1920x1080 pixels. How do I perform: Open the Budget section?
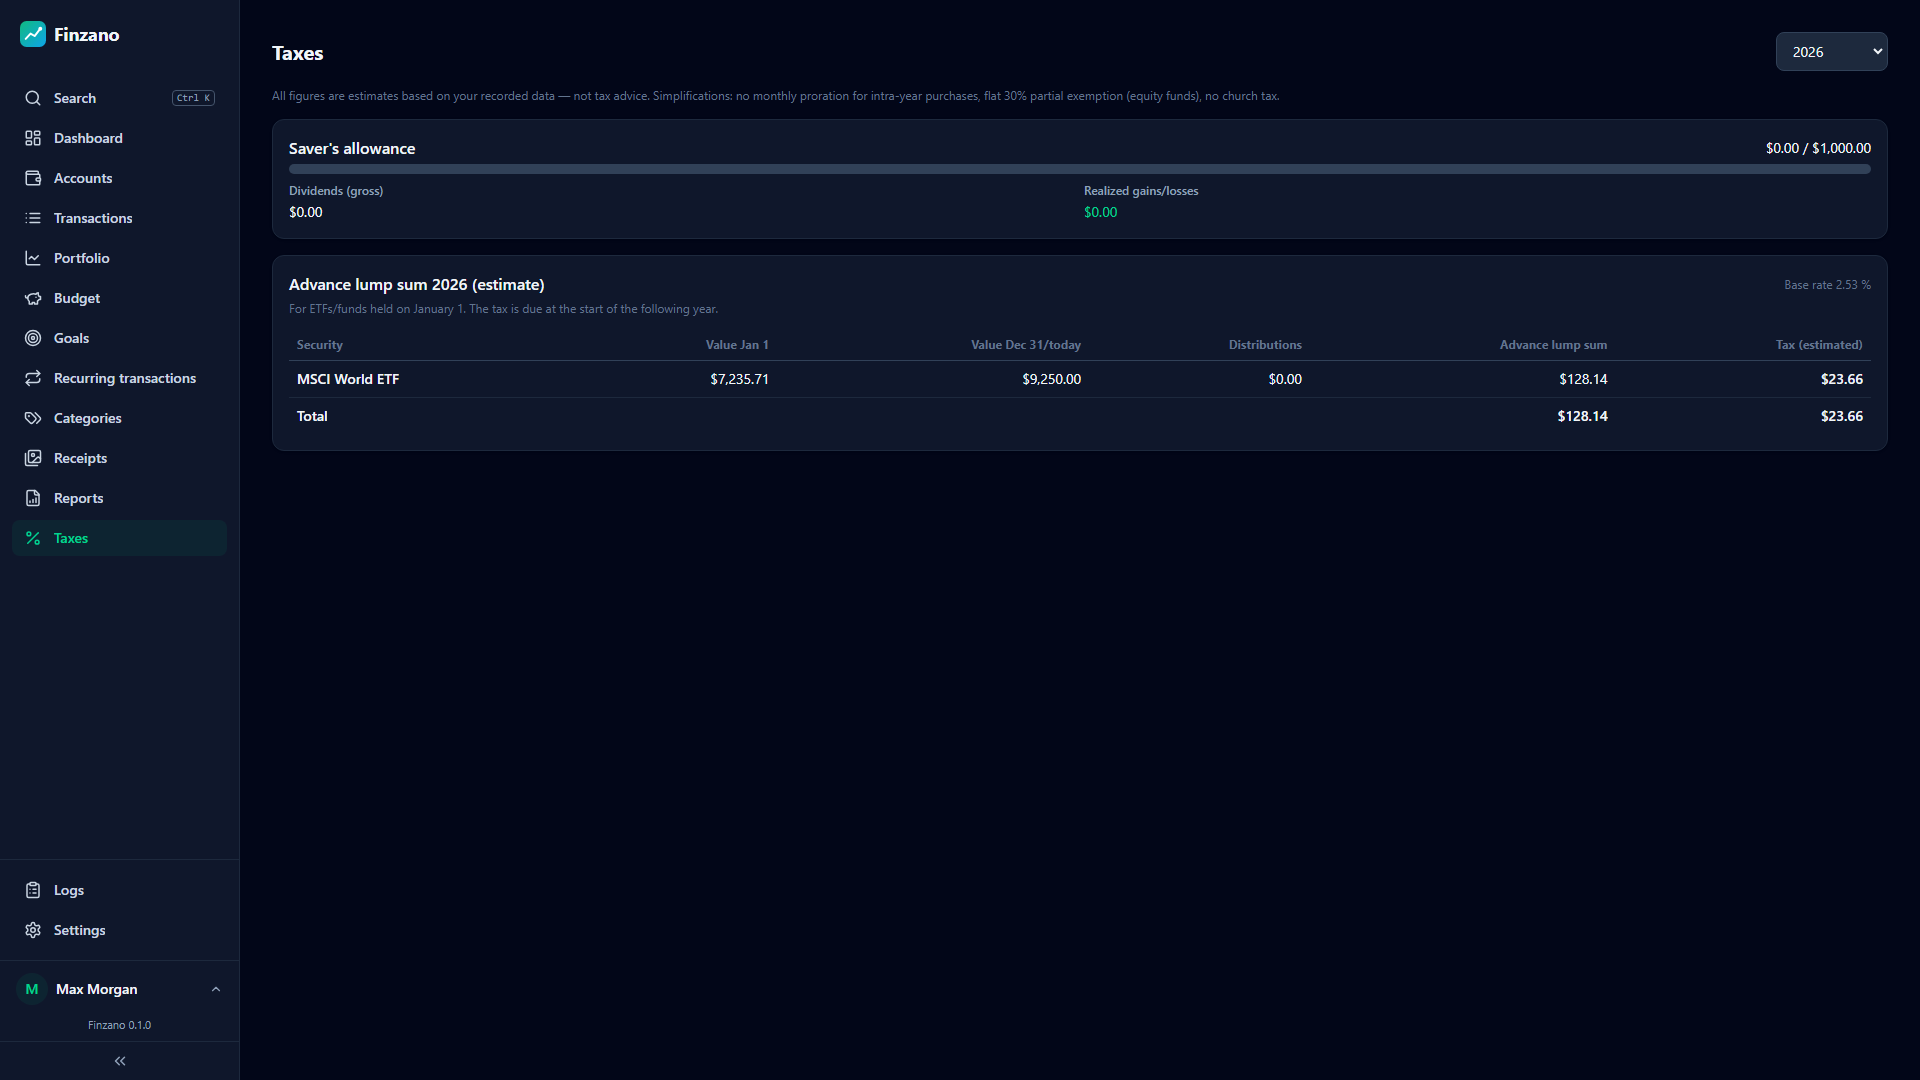tap(119, 298)
